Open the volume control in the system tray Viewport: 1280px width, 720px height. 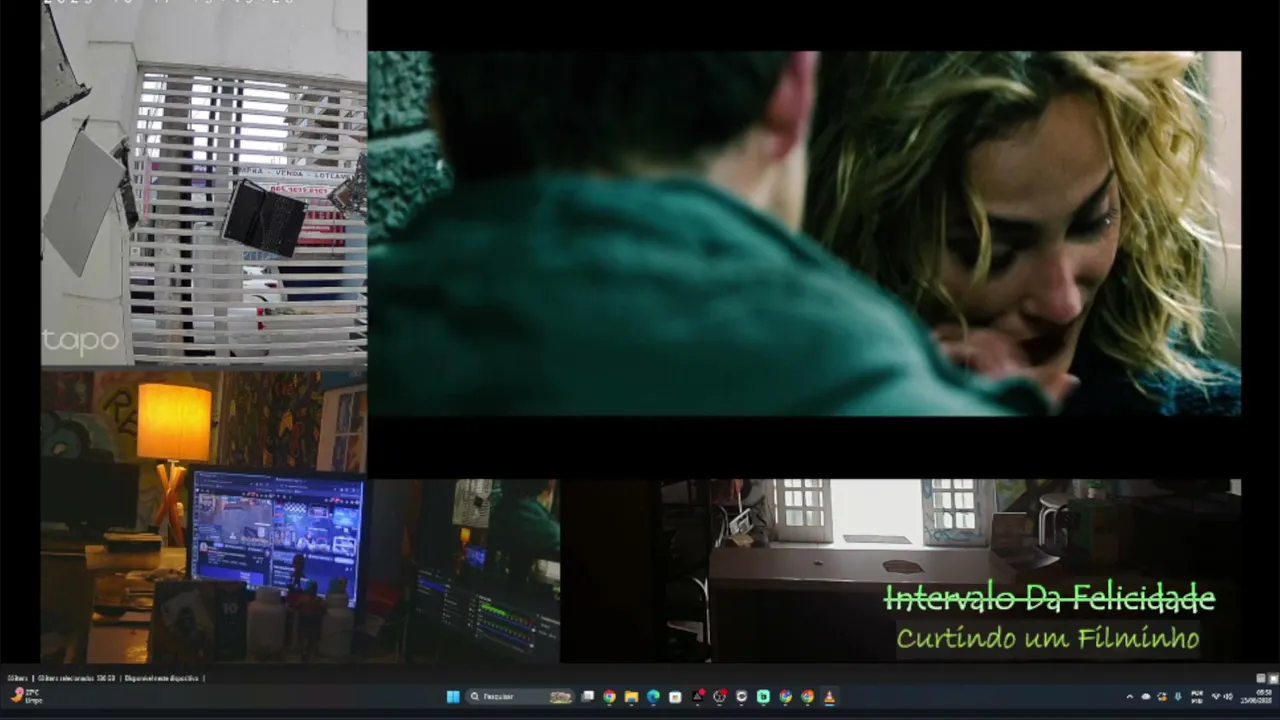(x=1227, y=697)
